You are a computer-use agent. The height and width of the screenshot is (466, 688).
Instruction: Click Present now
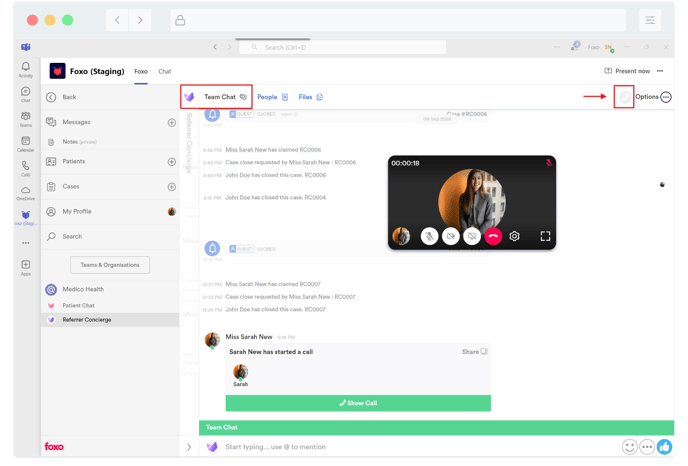[x=627, y=71]
